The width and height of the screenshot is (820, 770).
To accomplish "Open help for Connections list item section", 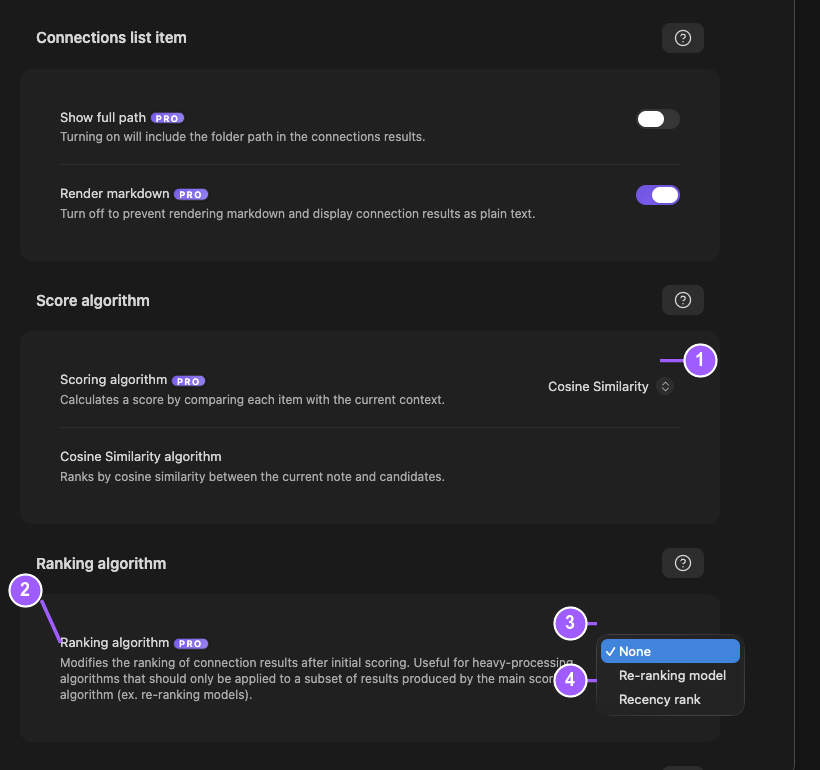I will 682,38.
